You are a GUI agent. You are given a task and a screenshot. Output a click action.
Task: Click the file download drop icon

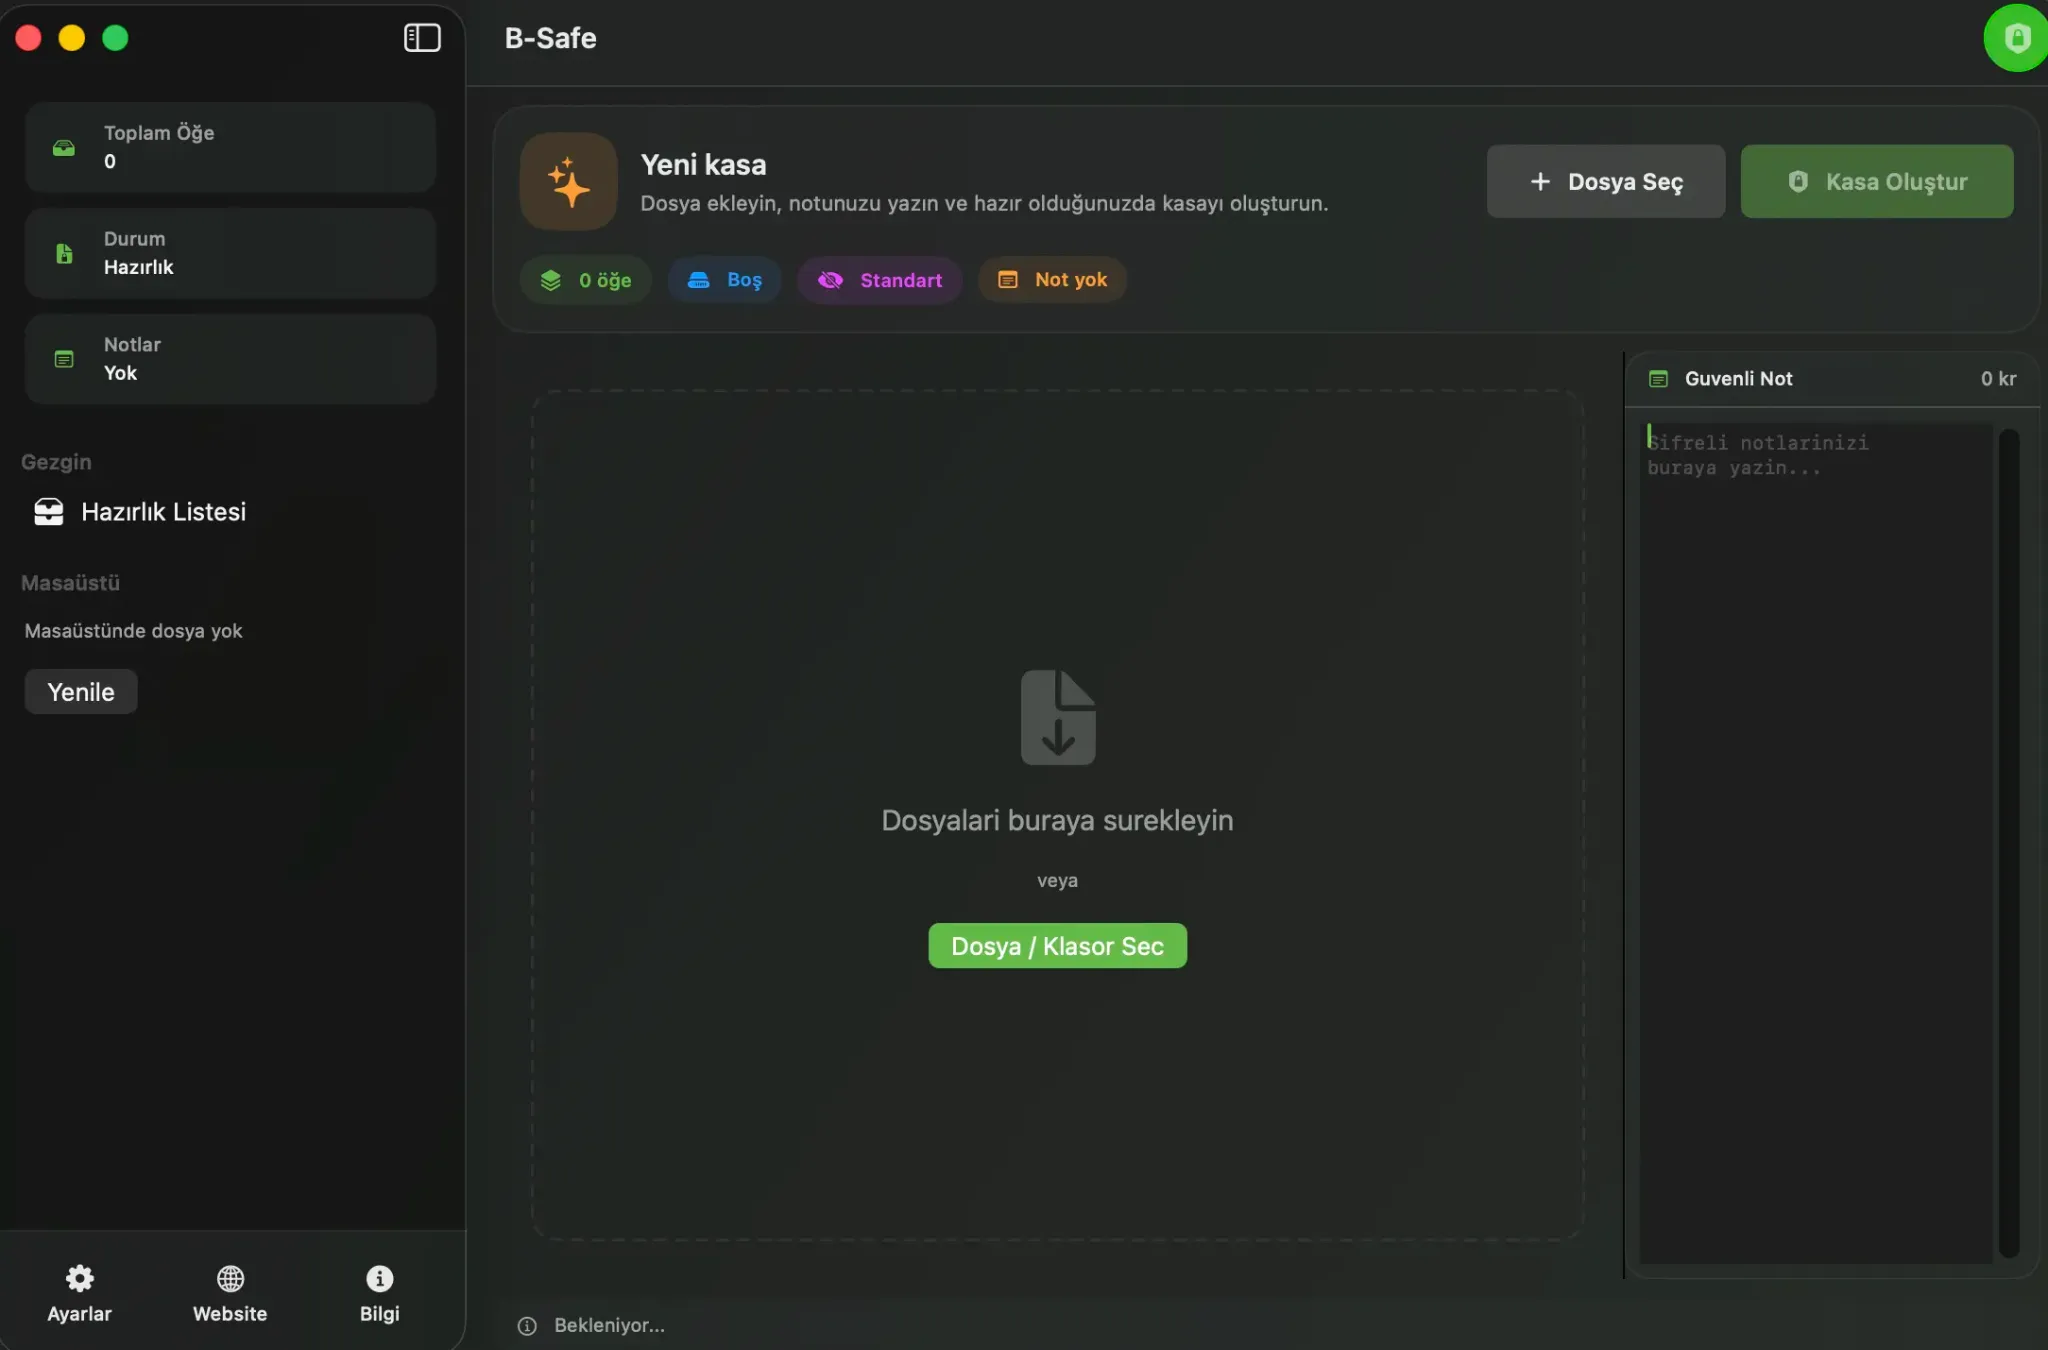[x=1057, y=717]
